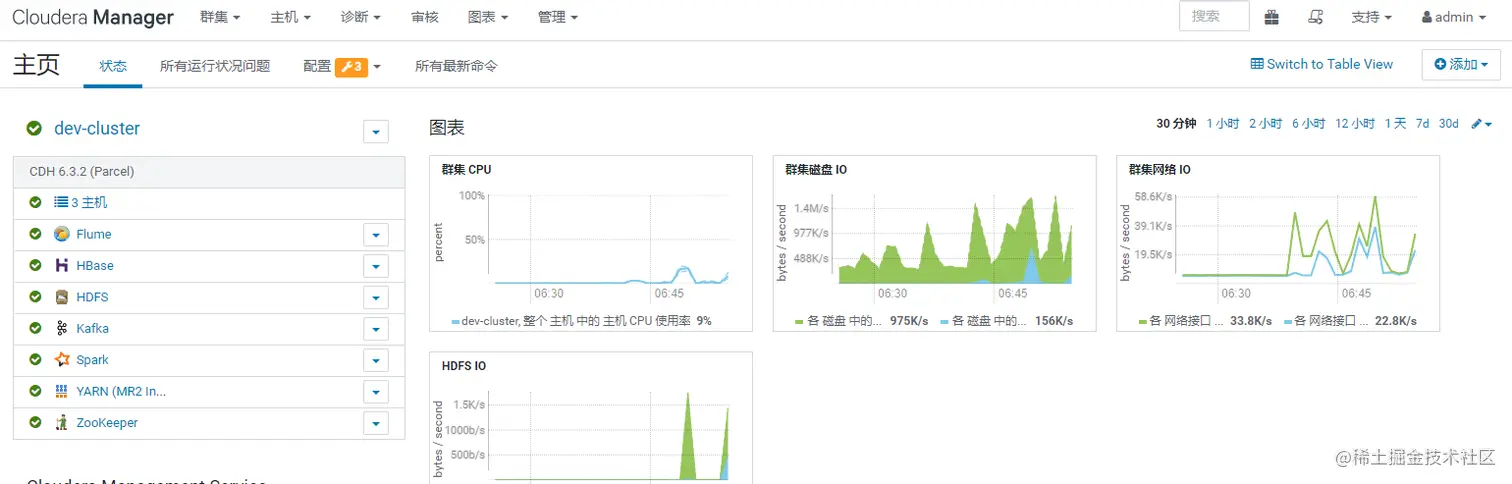1512x484 pixels.
Task: Open the dev-cluster link
Action: [x=97, y=128]
